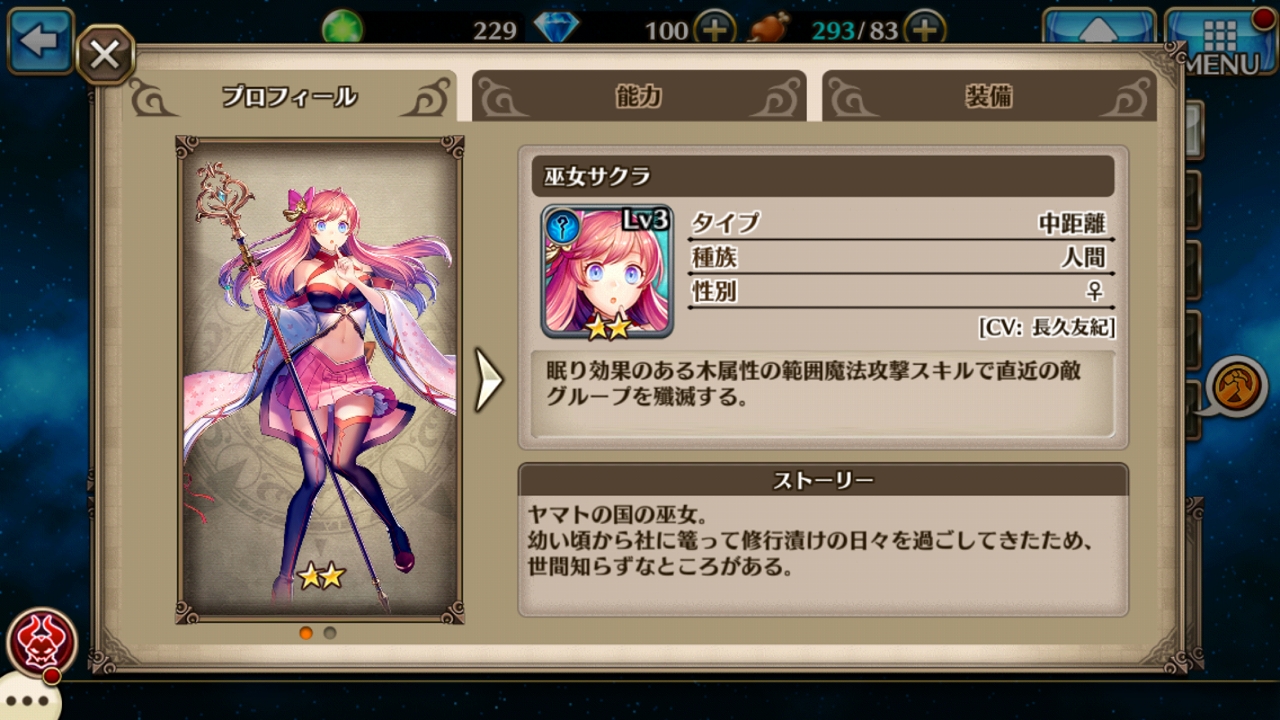Tap the blue diamond gem icon

(x=556, y=28)
